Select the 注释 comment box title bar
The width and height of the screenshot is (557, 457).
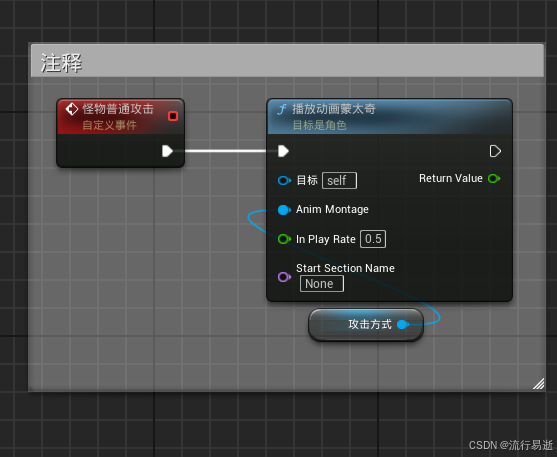[287, 61]
